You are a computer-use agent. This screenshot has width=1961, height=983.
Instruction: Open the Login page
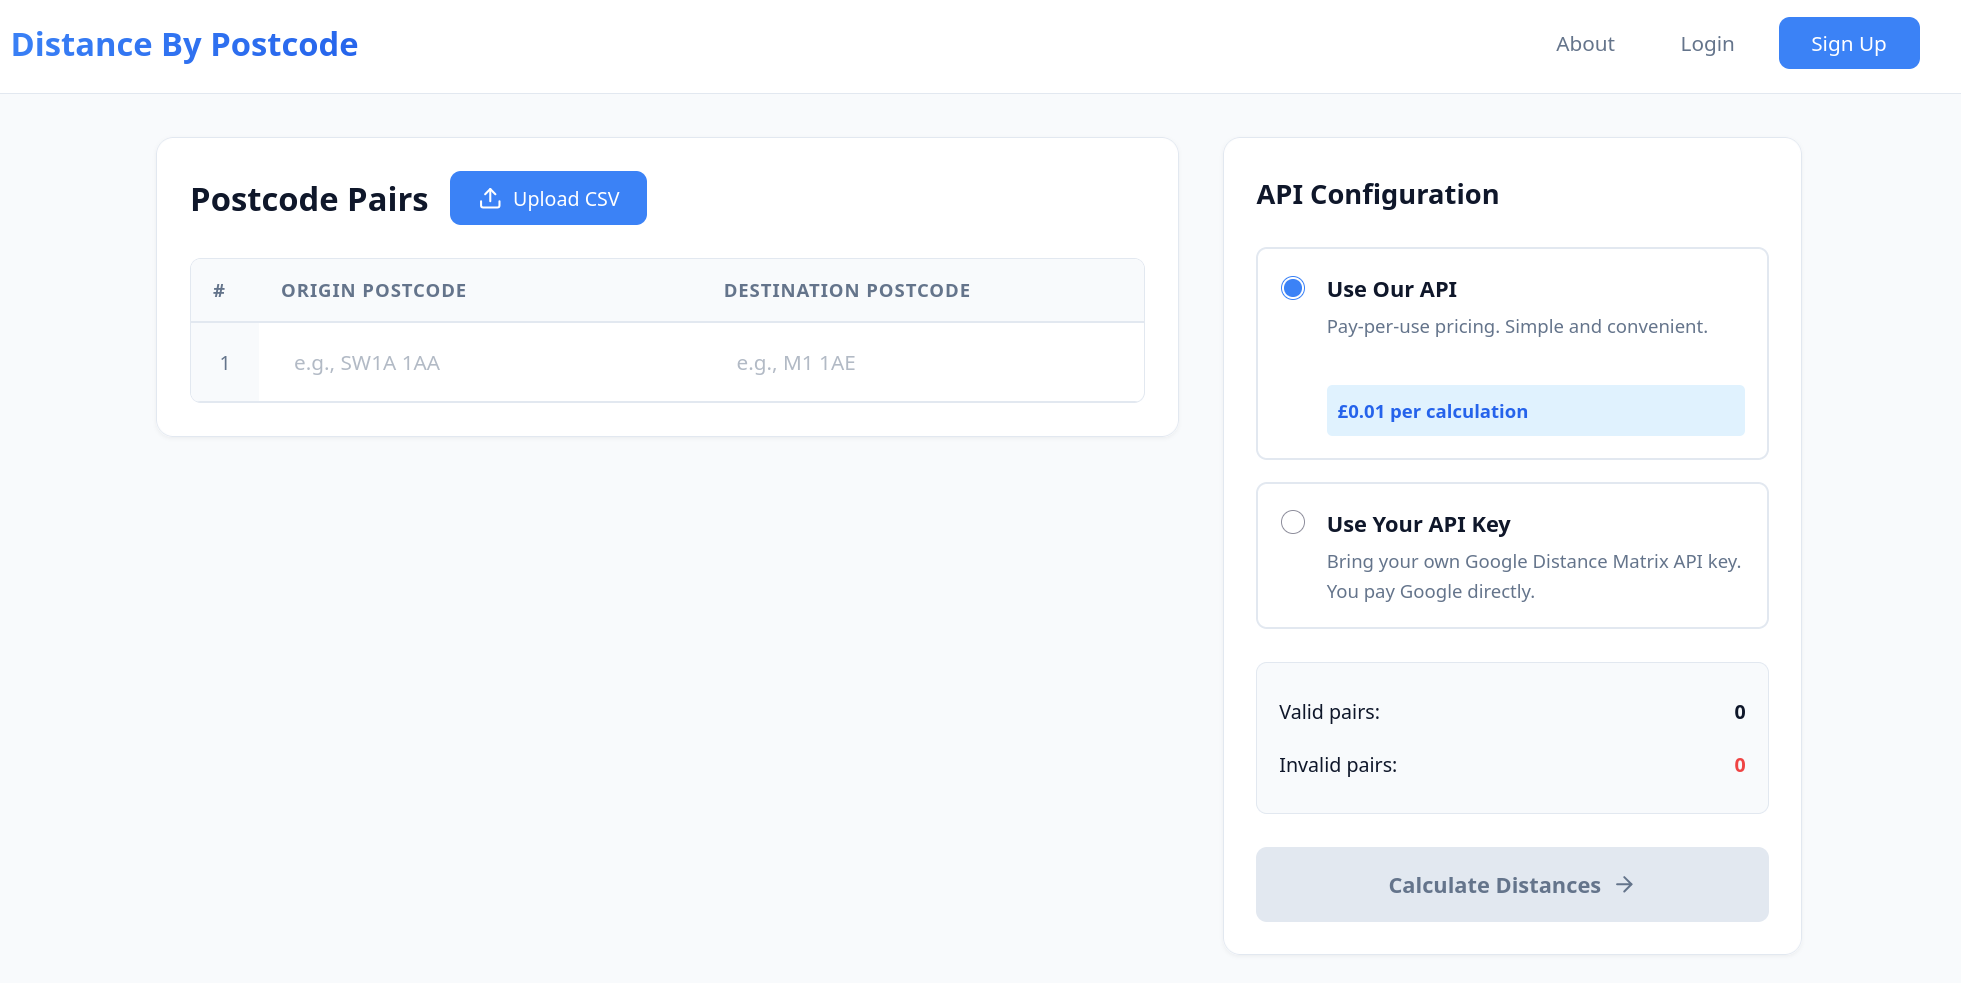tap(1707, 44)
